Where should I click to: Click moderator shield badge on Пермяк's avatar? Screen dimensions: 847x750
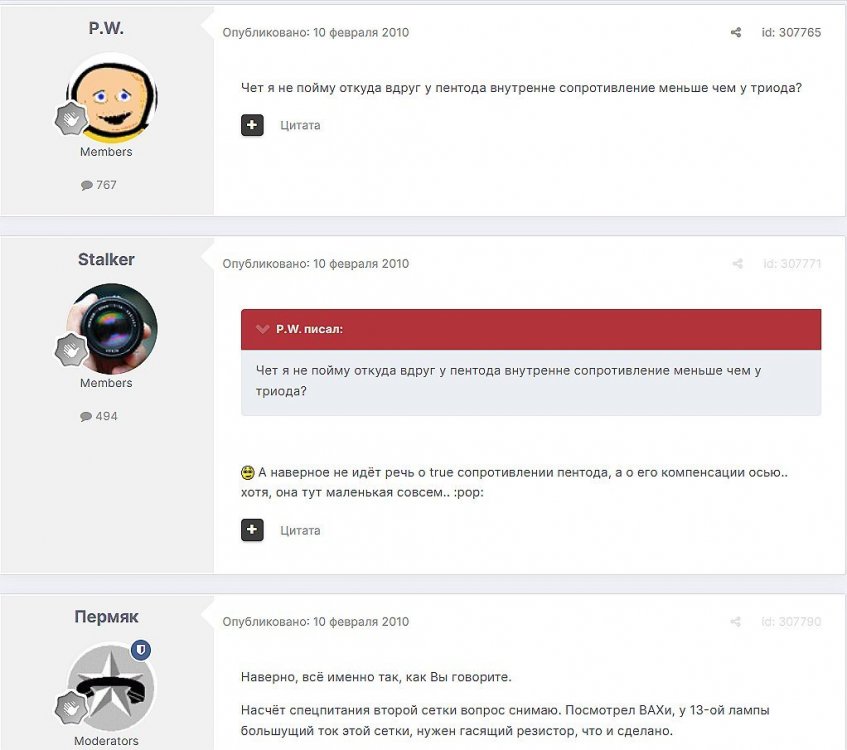[x=141, y=650]
